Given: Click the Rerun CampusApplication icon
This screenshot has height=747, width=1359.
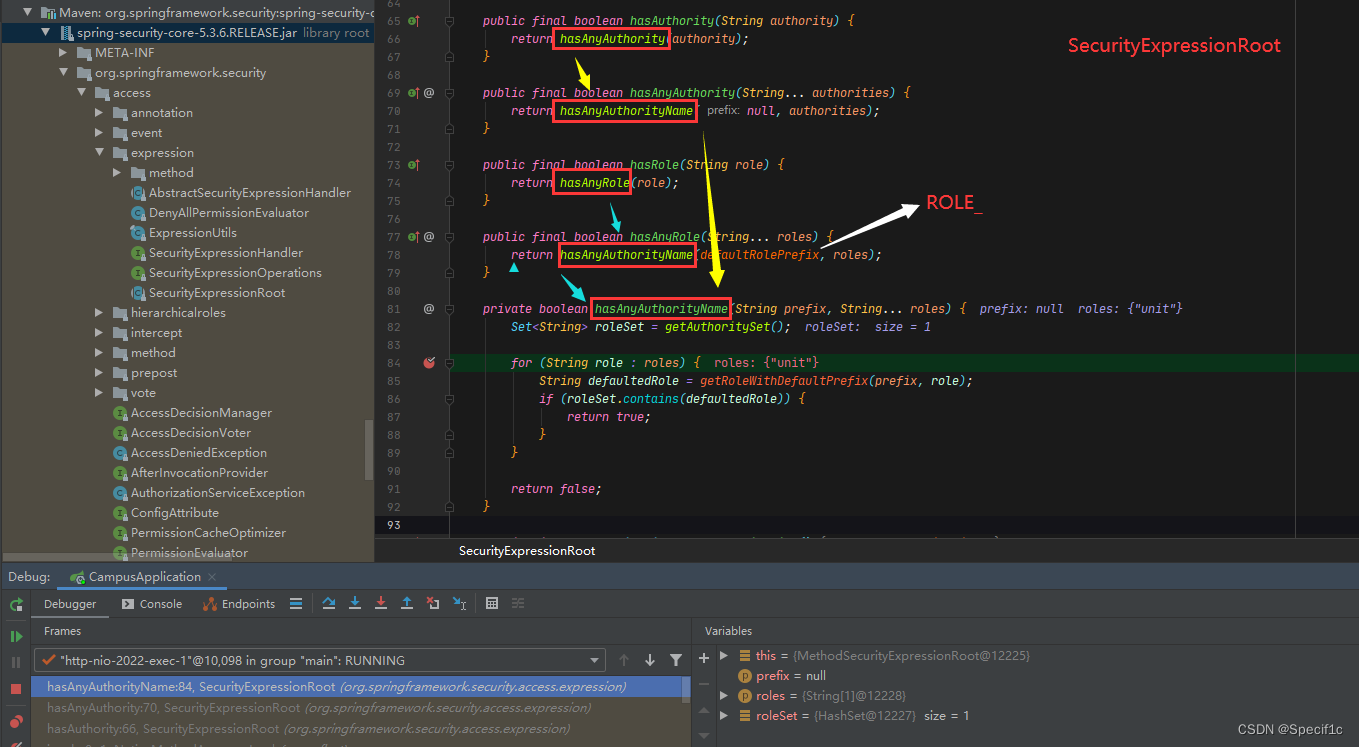Looking at the screenshot, I should pyautogui.click(x=16, y=604).
